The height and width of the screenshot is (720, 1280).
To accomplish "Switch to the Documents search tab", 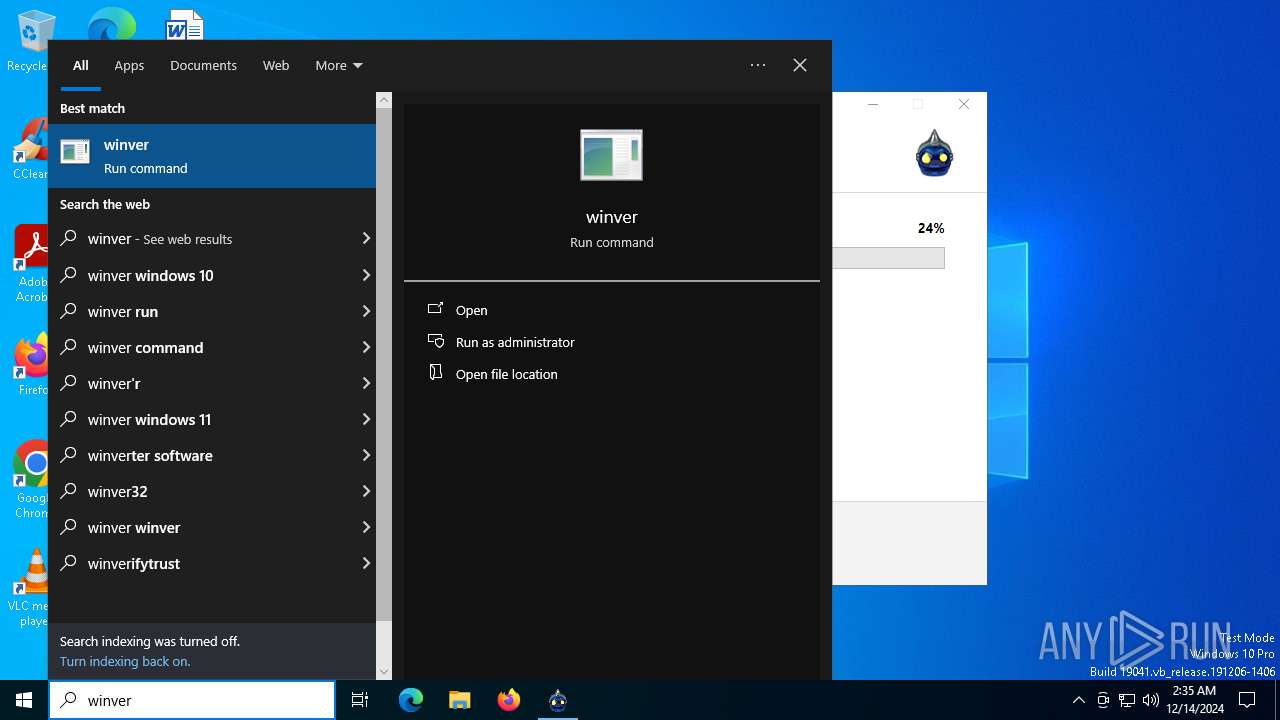I will [x=203, y=65].
